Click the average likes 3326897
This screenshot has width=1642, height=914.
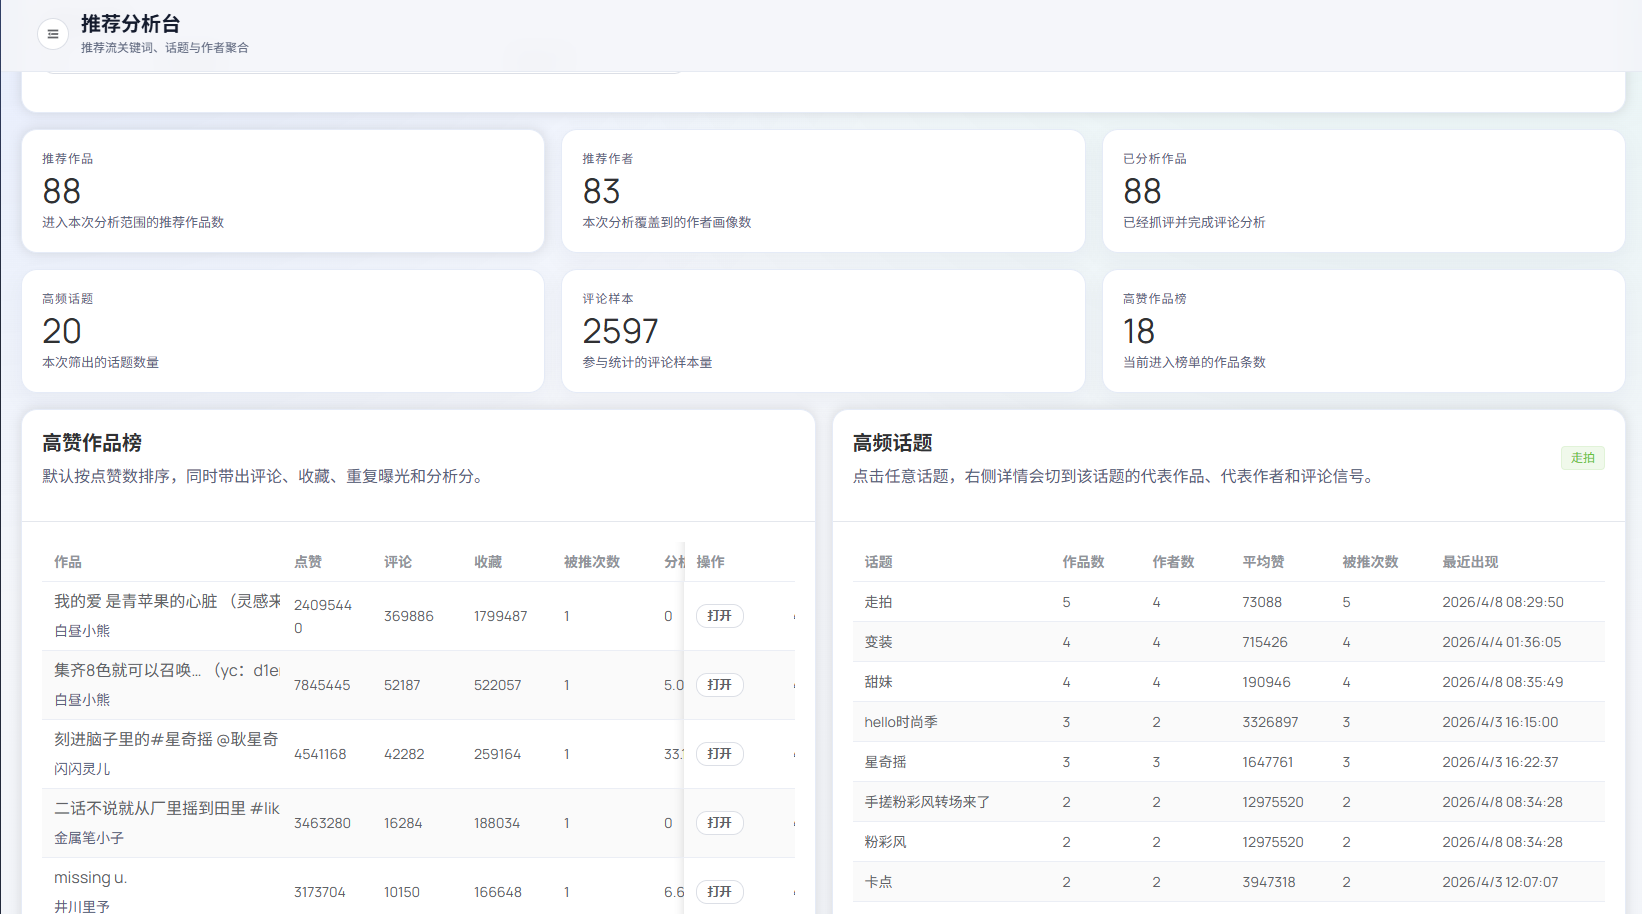[1270, 722]
